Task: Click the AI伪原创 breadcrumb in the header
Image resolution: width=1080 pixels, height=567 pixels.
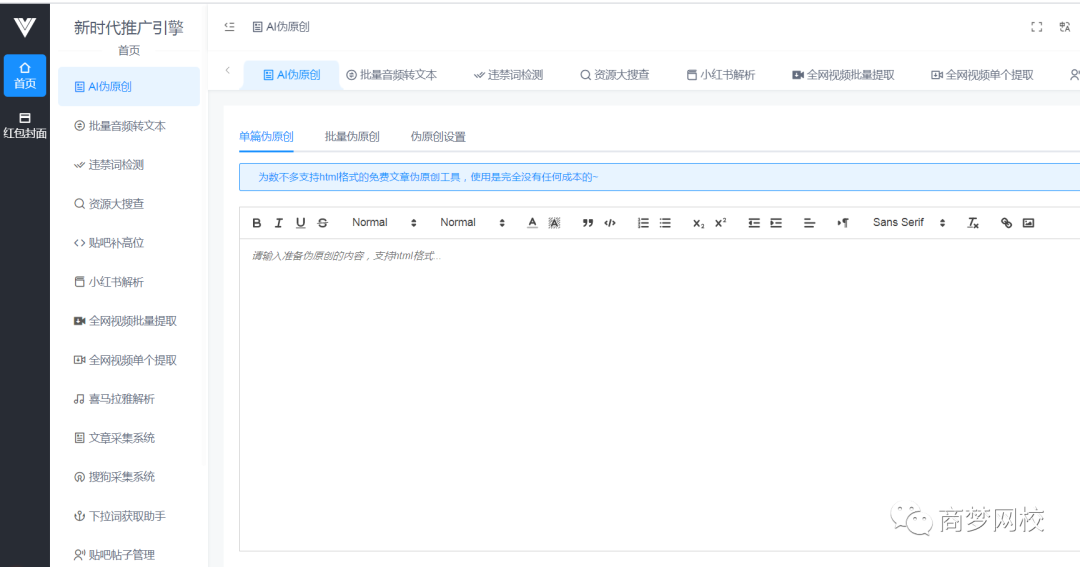Action: click(x=281, y=27)
